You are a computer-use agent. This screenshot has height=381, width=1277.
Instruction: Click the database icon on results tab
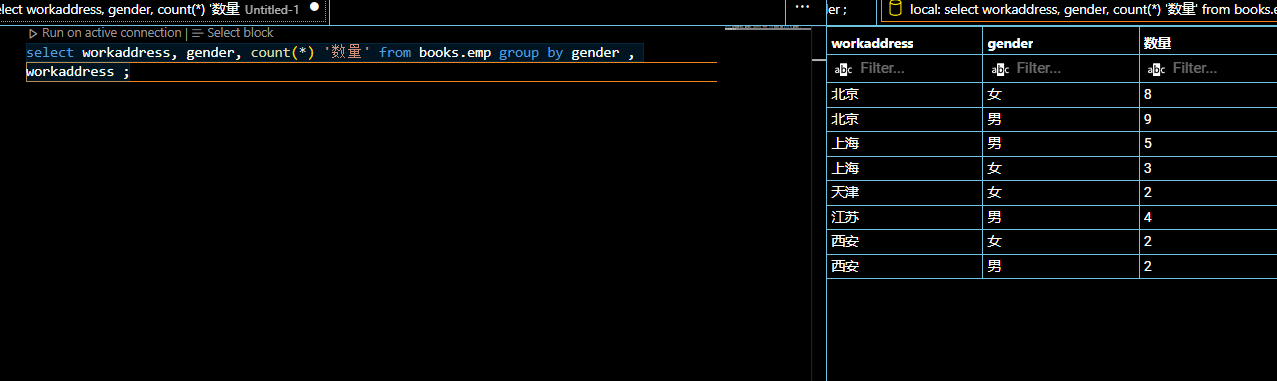[x=895, y=9]
